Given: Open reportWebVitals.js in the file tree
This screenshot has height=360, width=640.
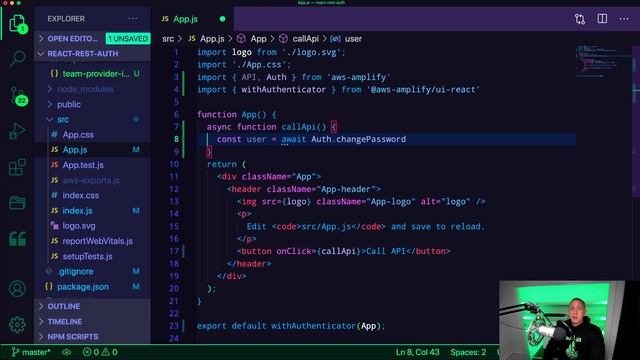Looking at the screenshot, I should coord(98,241).
